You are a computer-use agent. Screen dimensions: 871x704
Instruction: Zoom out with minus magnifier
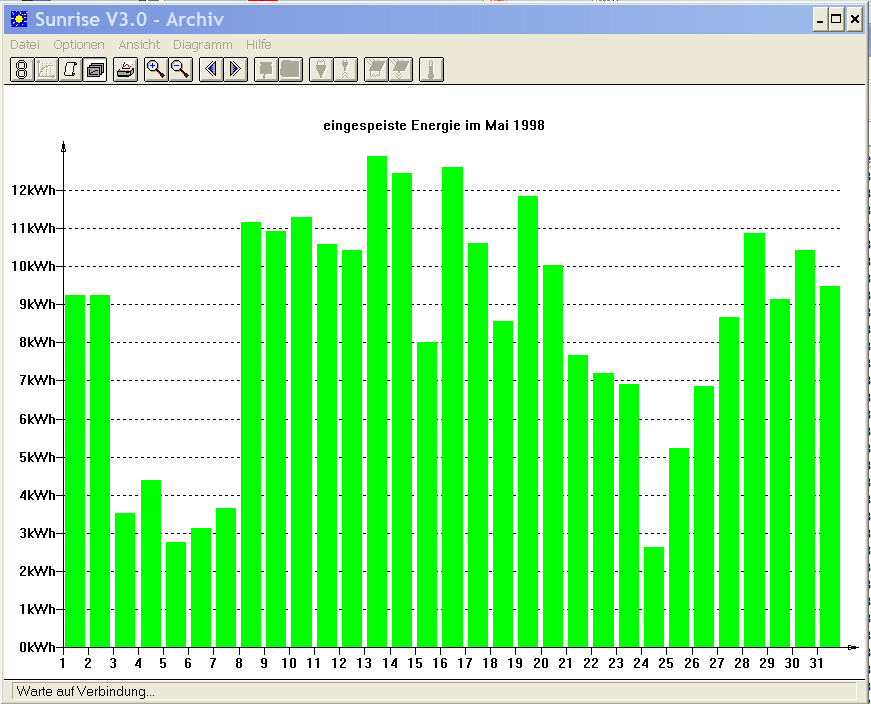181,70
